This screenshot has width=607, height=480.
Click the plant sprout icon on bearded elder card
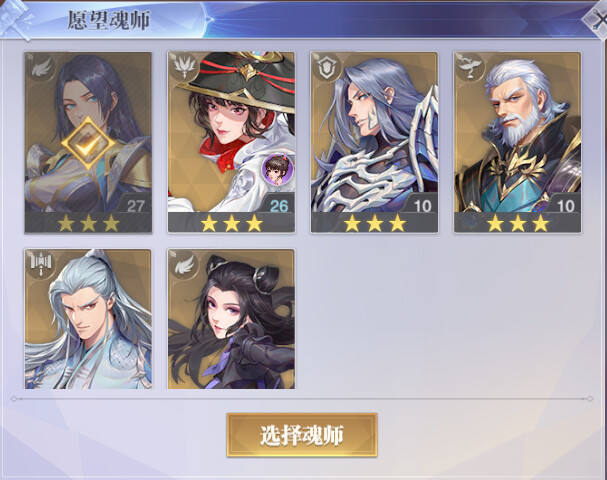point(471,68)
